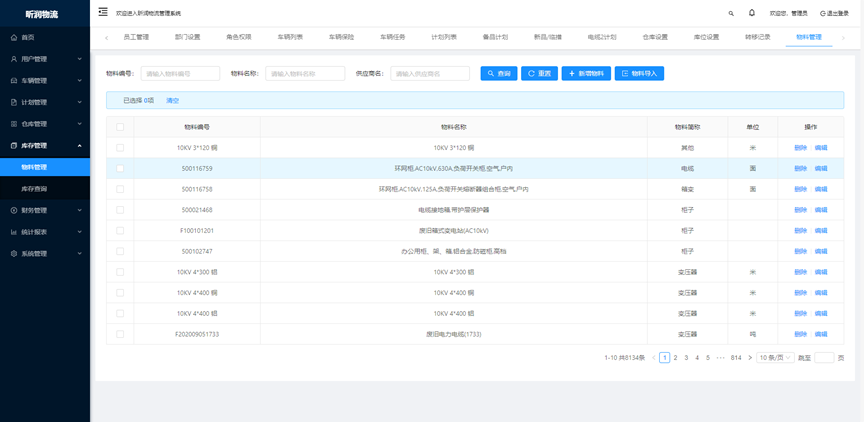Expand 计划管理 submenu via its chevron
The height and width of the screenshot is (422, 864).
80,102
